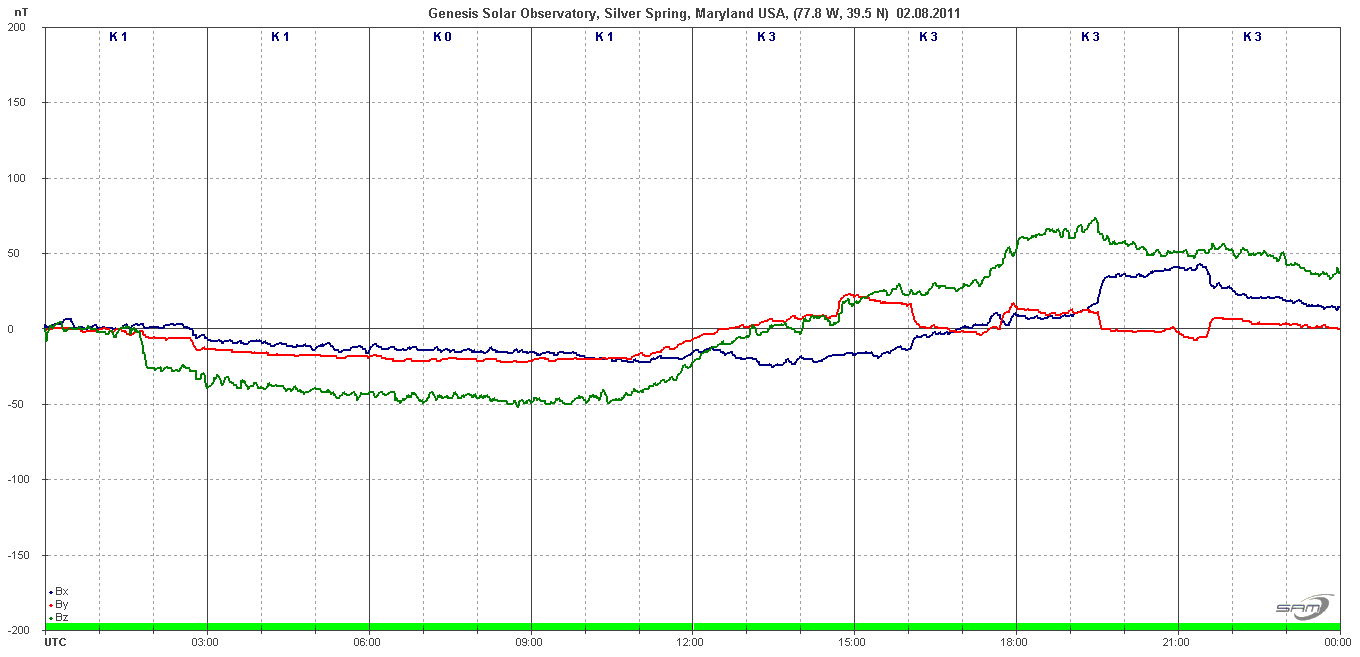Click the K 1 label between 09:00 and 12:00

[604, 37]
